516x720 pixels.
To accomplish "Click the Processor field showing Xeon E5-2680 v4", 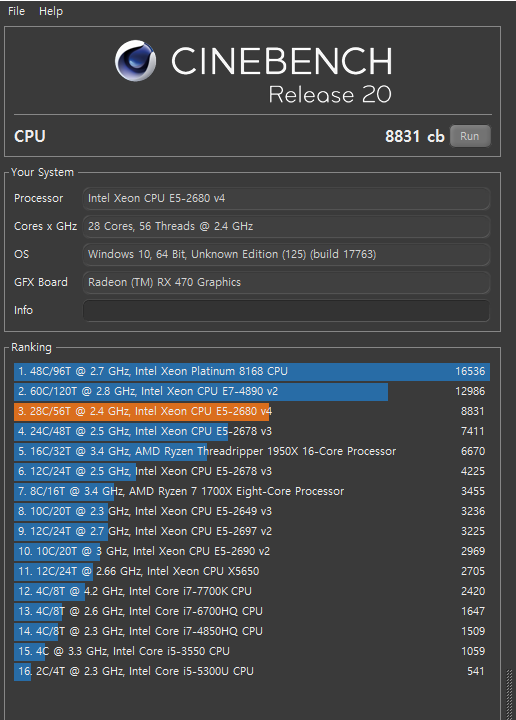I will point(286,198).
